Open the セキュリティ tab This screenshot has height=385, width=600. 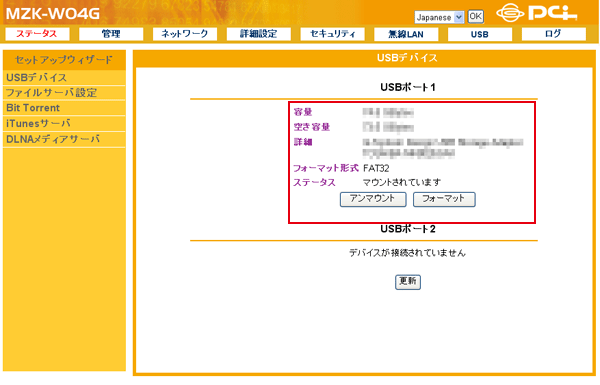click(333, 34)
